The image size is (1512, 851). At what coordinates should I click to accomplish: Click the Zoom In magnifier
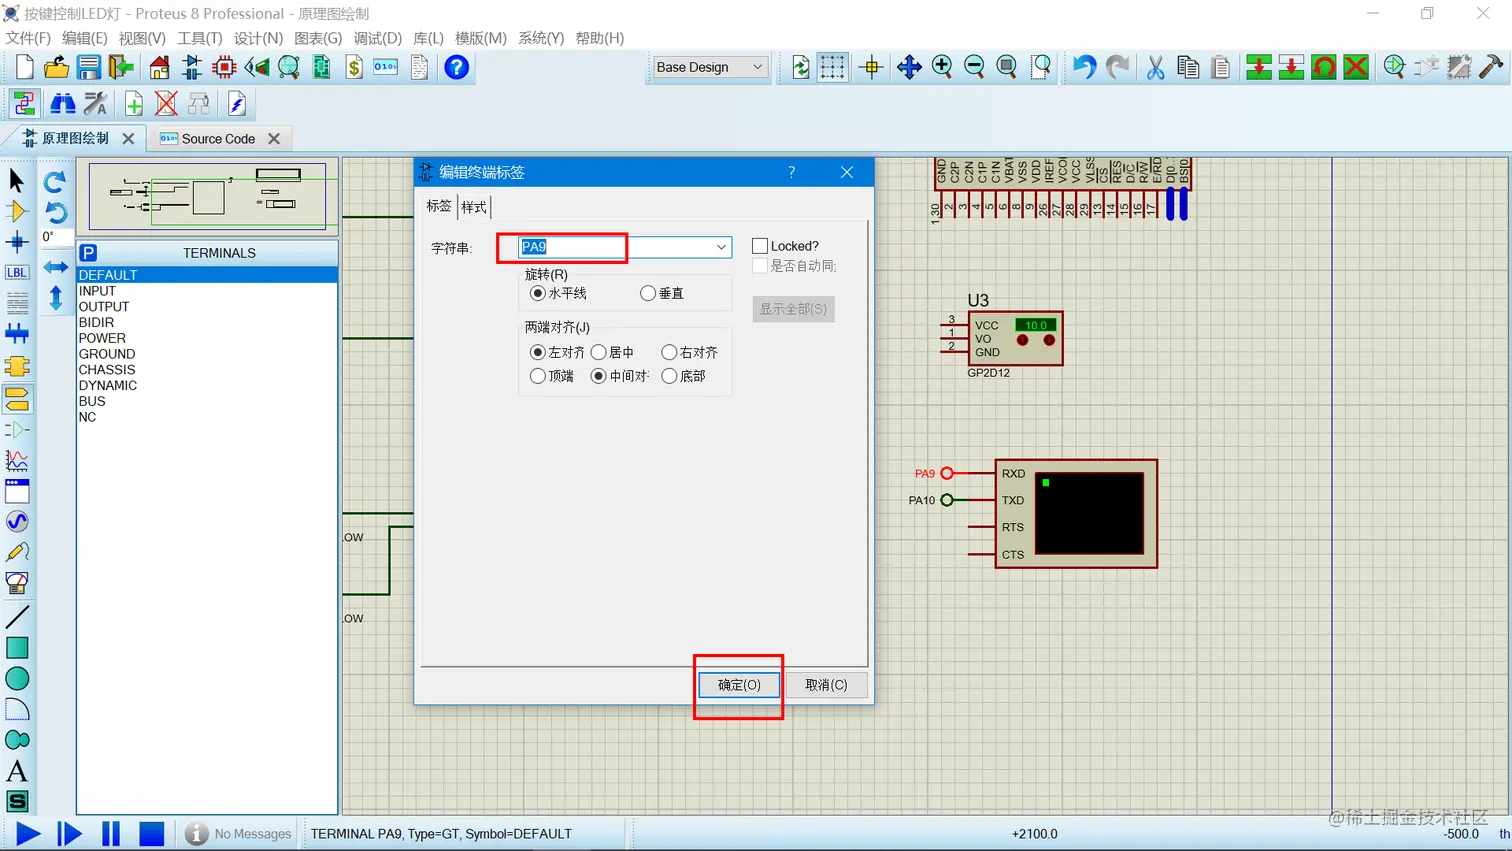tap(942, 67)
